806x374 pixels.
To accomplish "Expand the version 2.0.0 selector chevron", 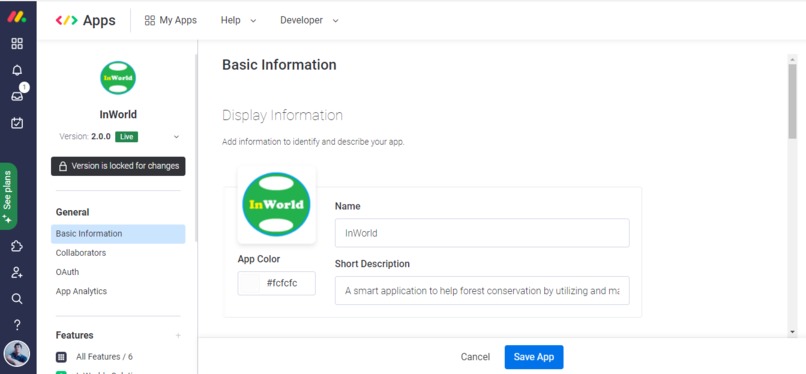I will click(176, 137).
